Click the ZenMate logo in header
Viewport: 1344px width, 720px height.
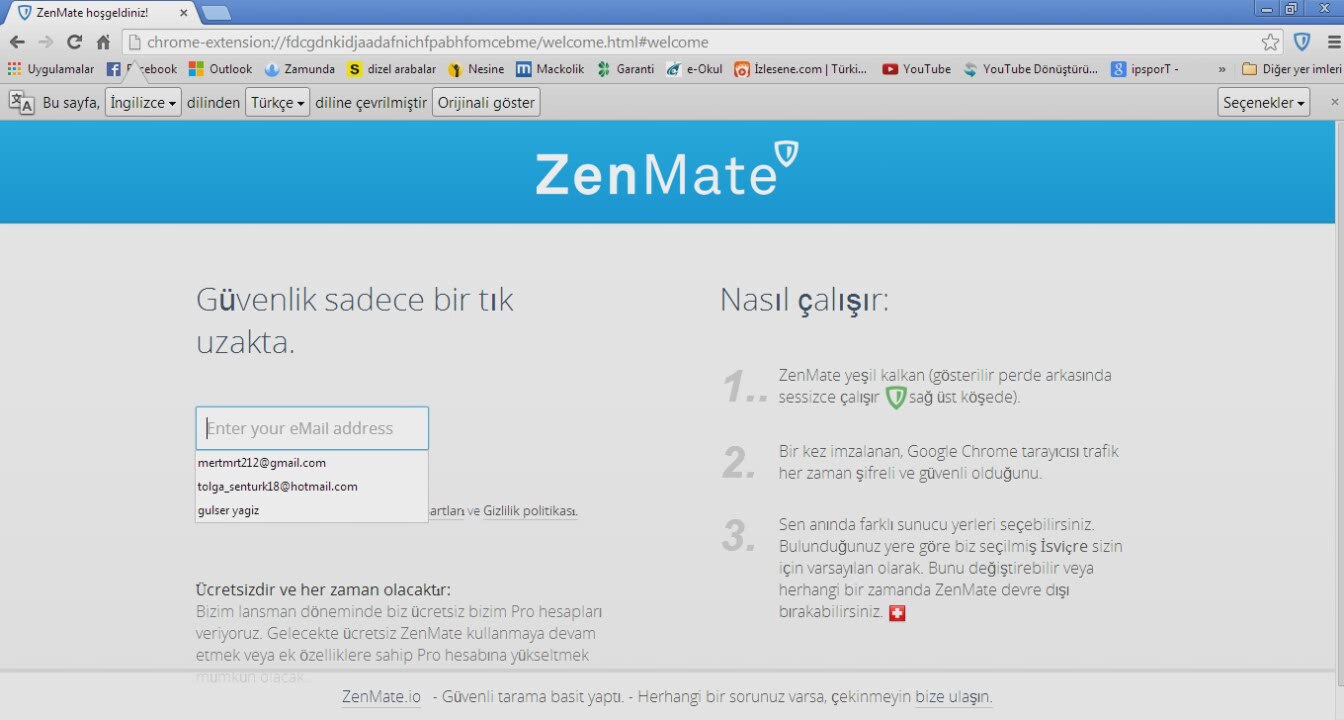pyautogui.click(x=667, y=170)
